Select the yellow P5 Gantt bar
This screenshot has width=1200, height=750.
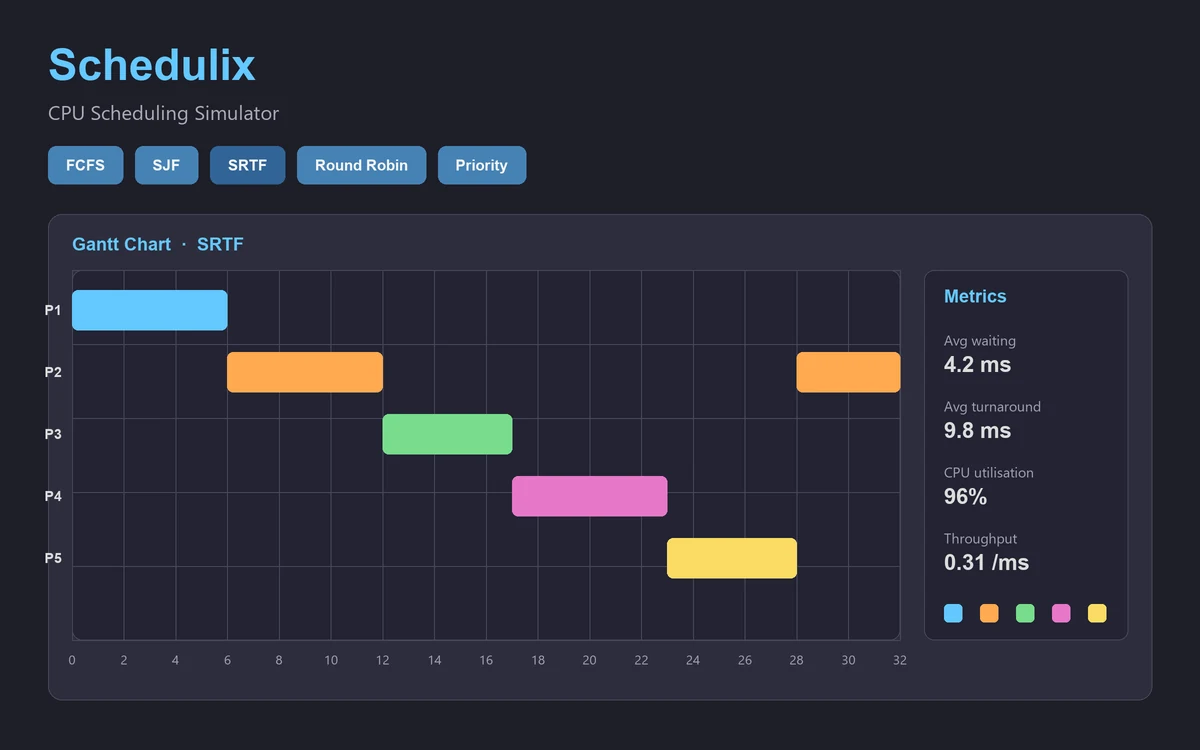[732, 558]
